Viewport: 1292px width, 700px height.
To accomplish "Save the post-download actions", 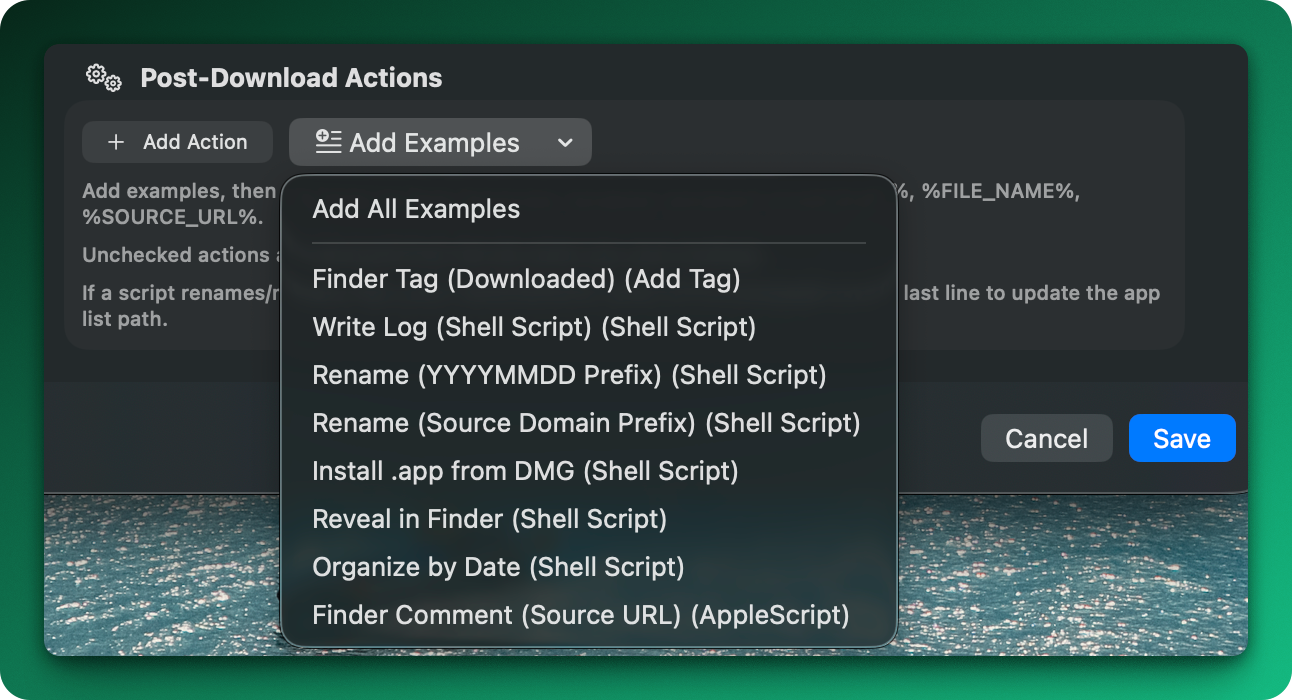I will click(1182, 438).
